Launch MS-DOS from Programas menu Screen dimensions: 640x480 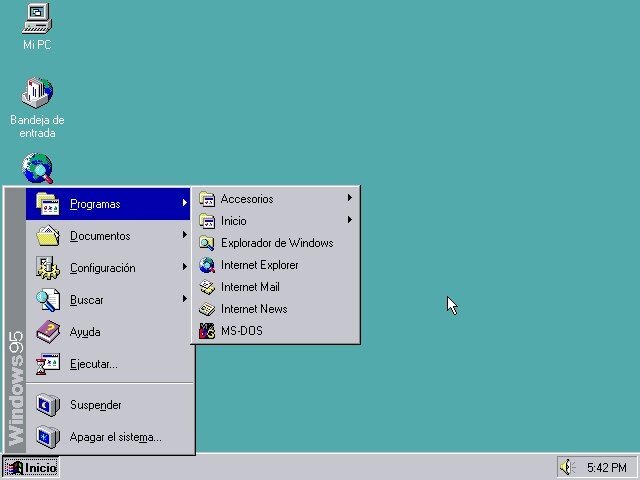click(x=276, y=331)
